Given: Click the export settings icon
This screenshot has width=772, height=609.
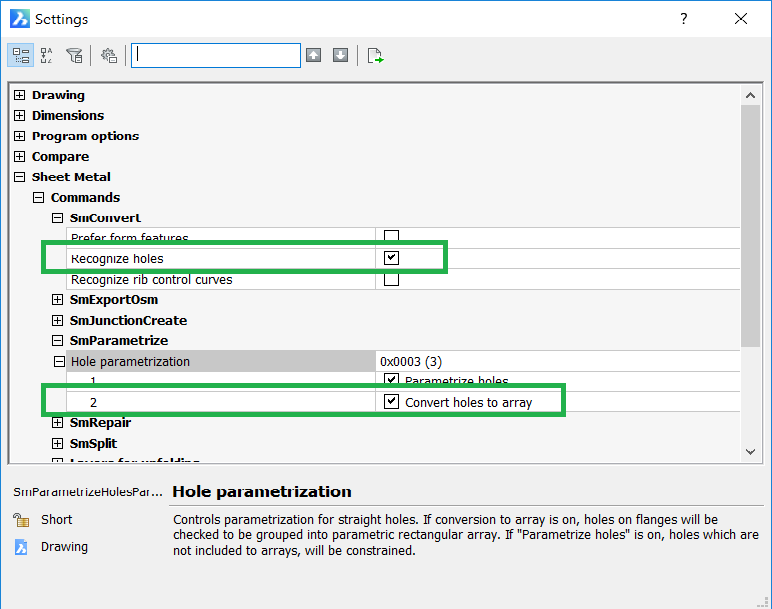Looking at the screenshot, I should pyautogui.click(x=375, y=55).
